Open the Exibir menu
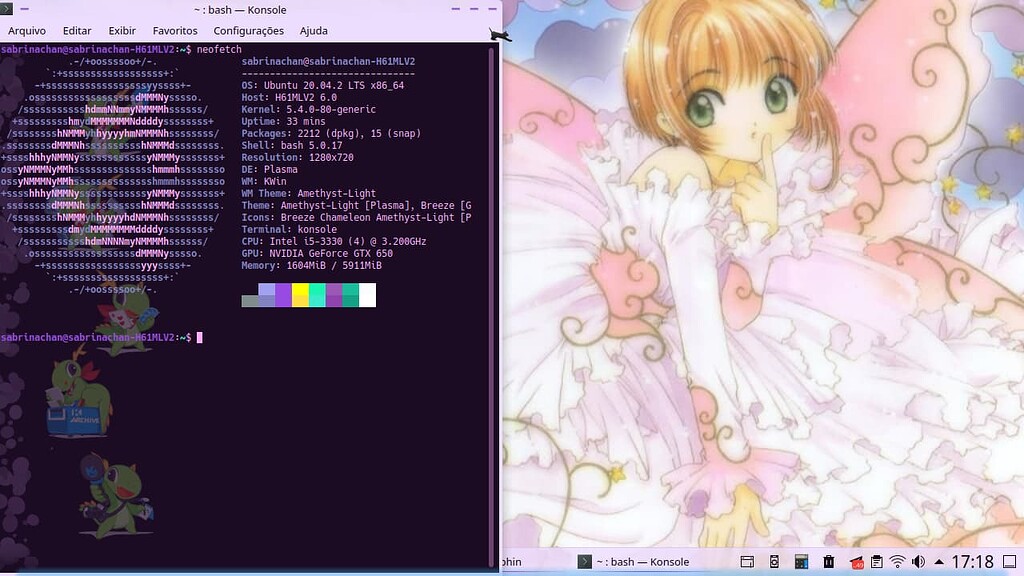 [x=121, y=30]
